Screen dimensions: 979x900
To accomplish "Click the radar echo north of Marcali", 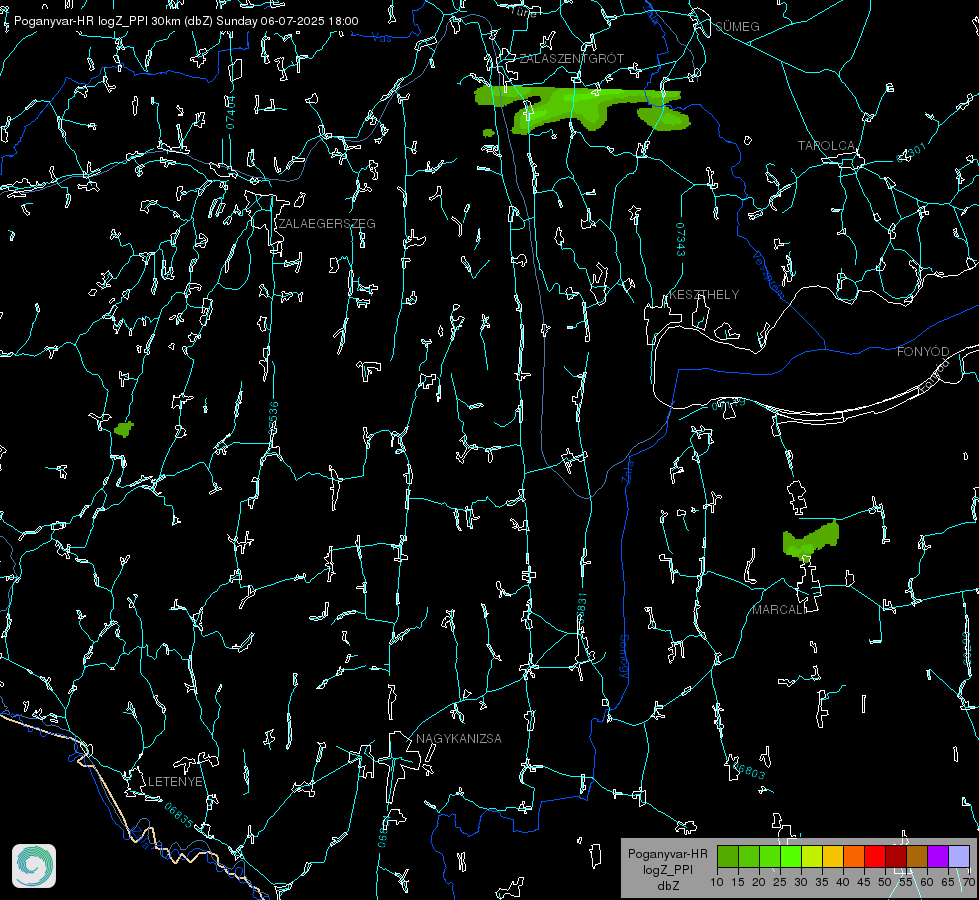I will [810, 540].
